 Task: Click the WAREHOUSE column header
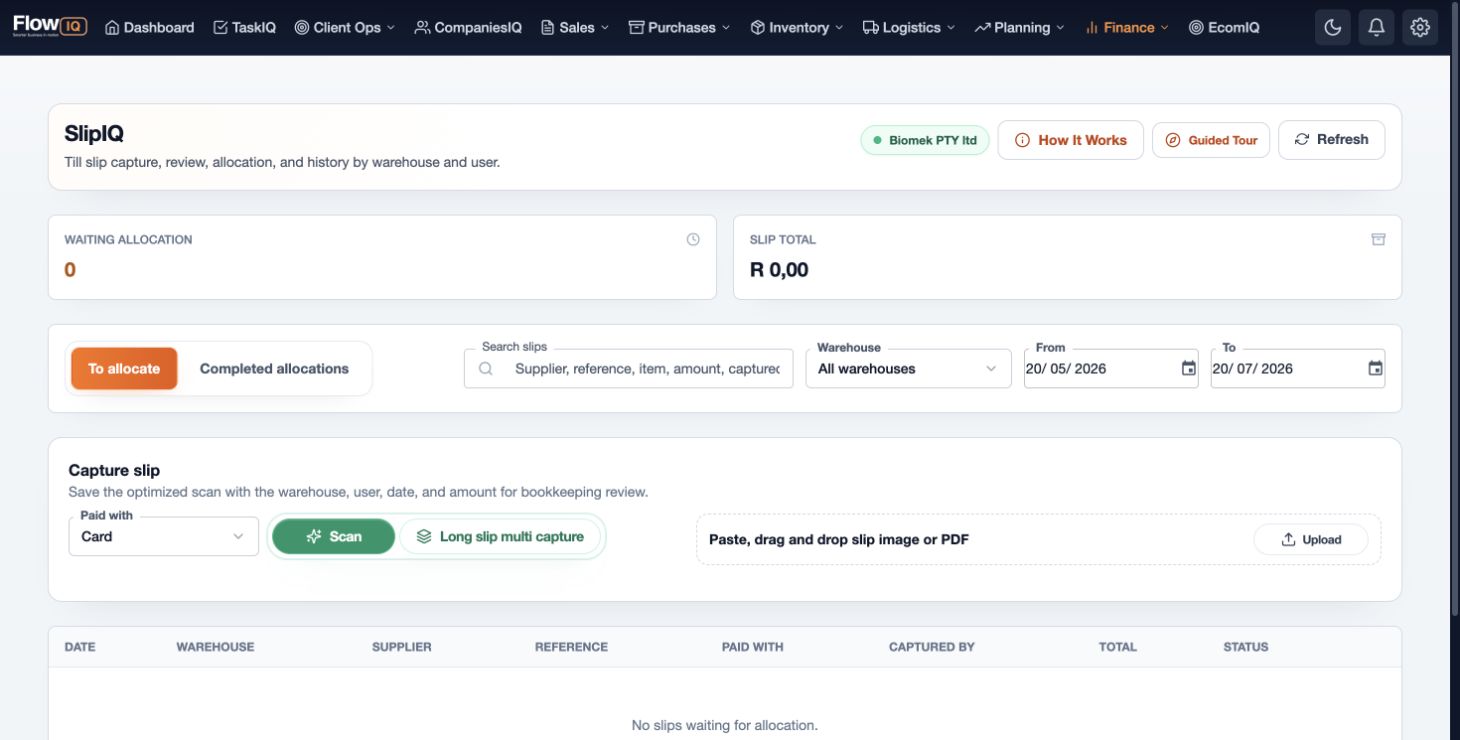click(x=215, y=647)
